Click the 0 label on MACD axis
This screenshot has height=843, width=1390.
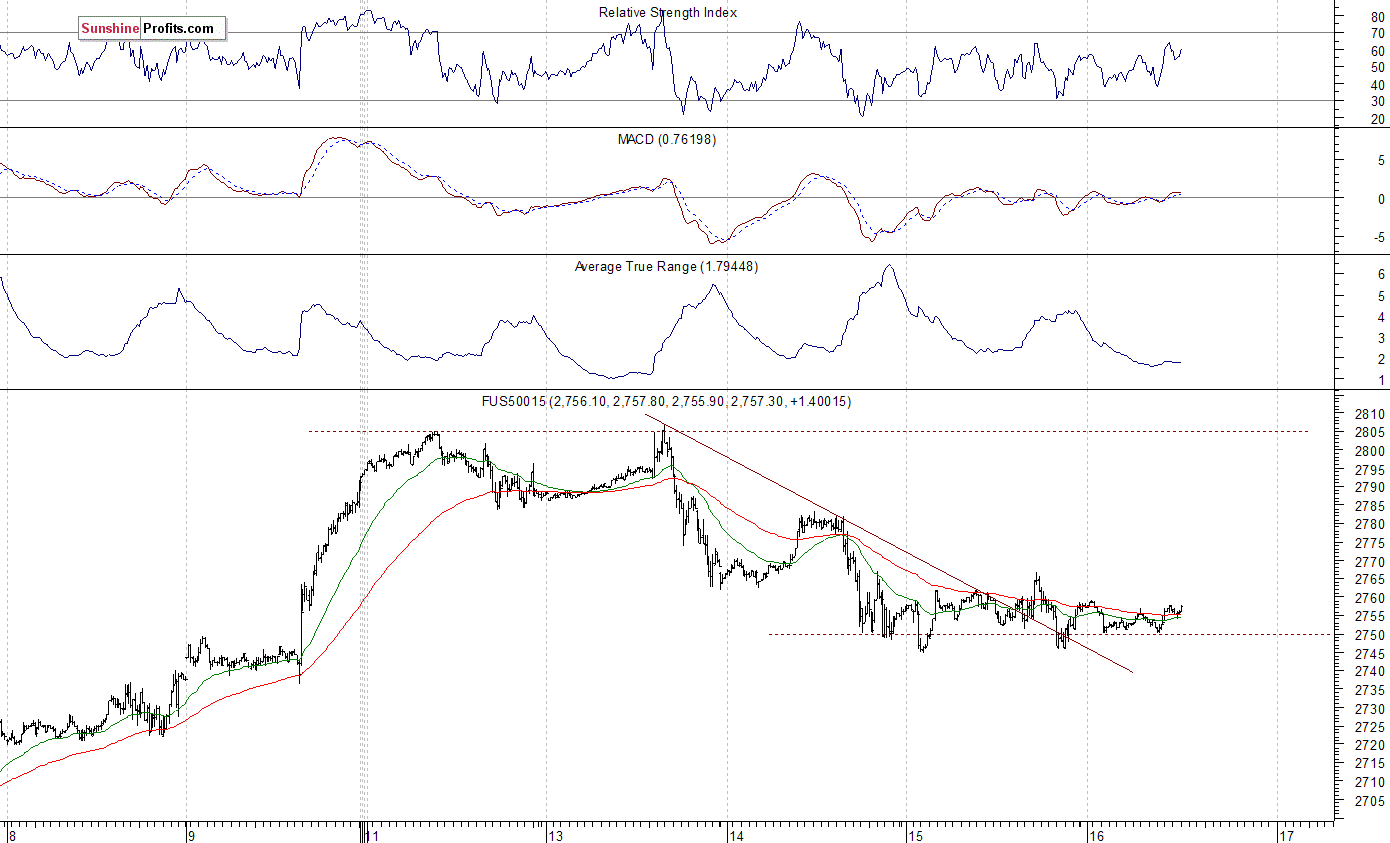click(x=1381, y=199)
